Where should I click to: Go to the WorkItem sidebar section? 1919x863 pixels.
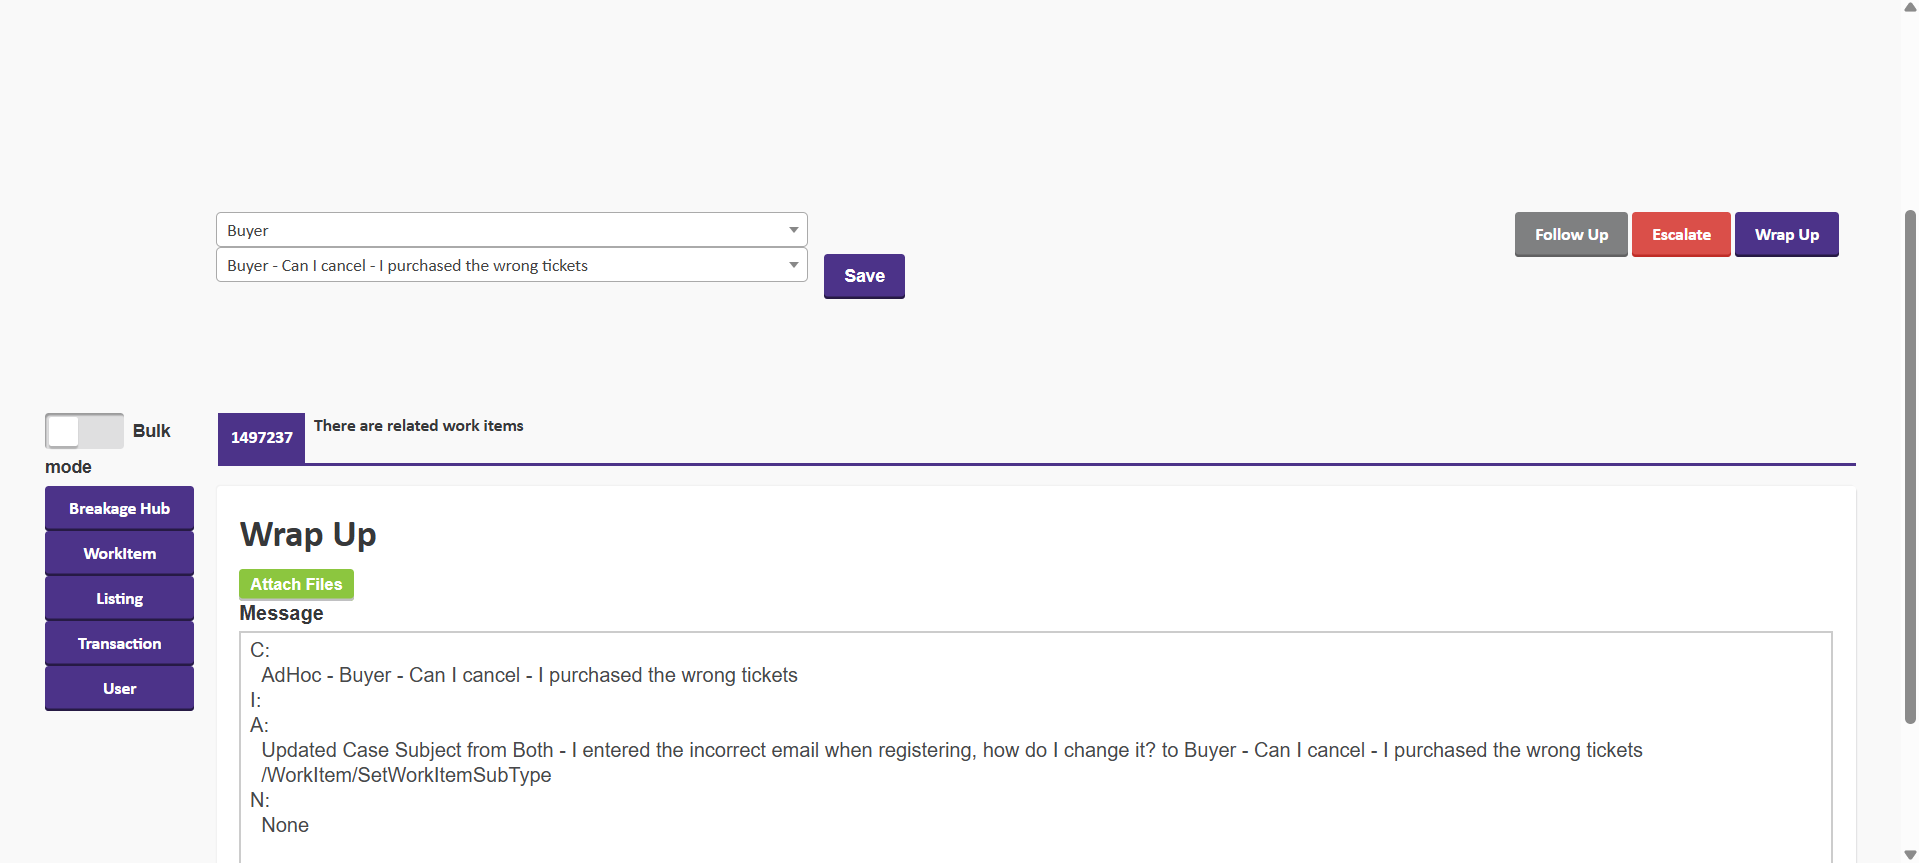pyautogui.click(x=119, y=553)
